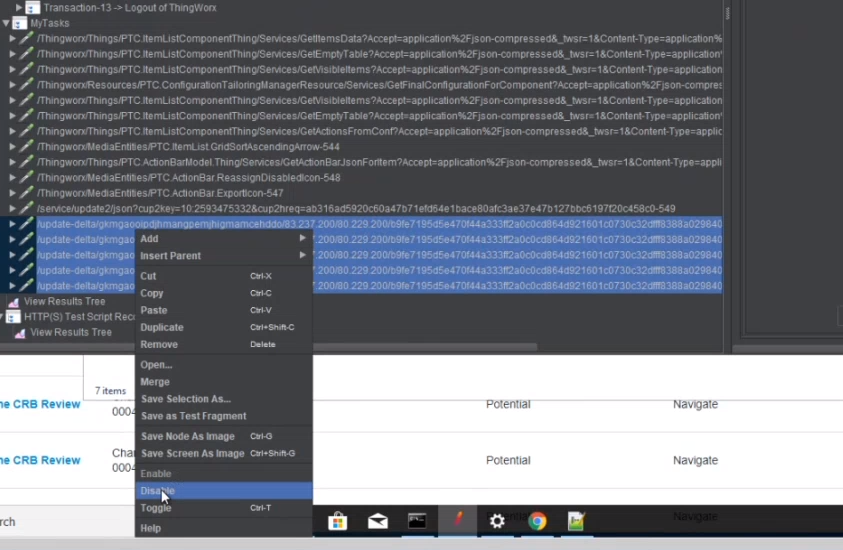
Task: Click the sampler icon beside GetFinalConfigurationForComponent request
Action: (26, 85)
